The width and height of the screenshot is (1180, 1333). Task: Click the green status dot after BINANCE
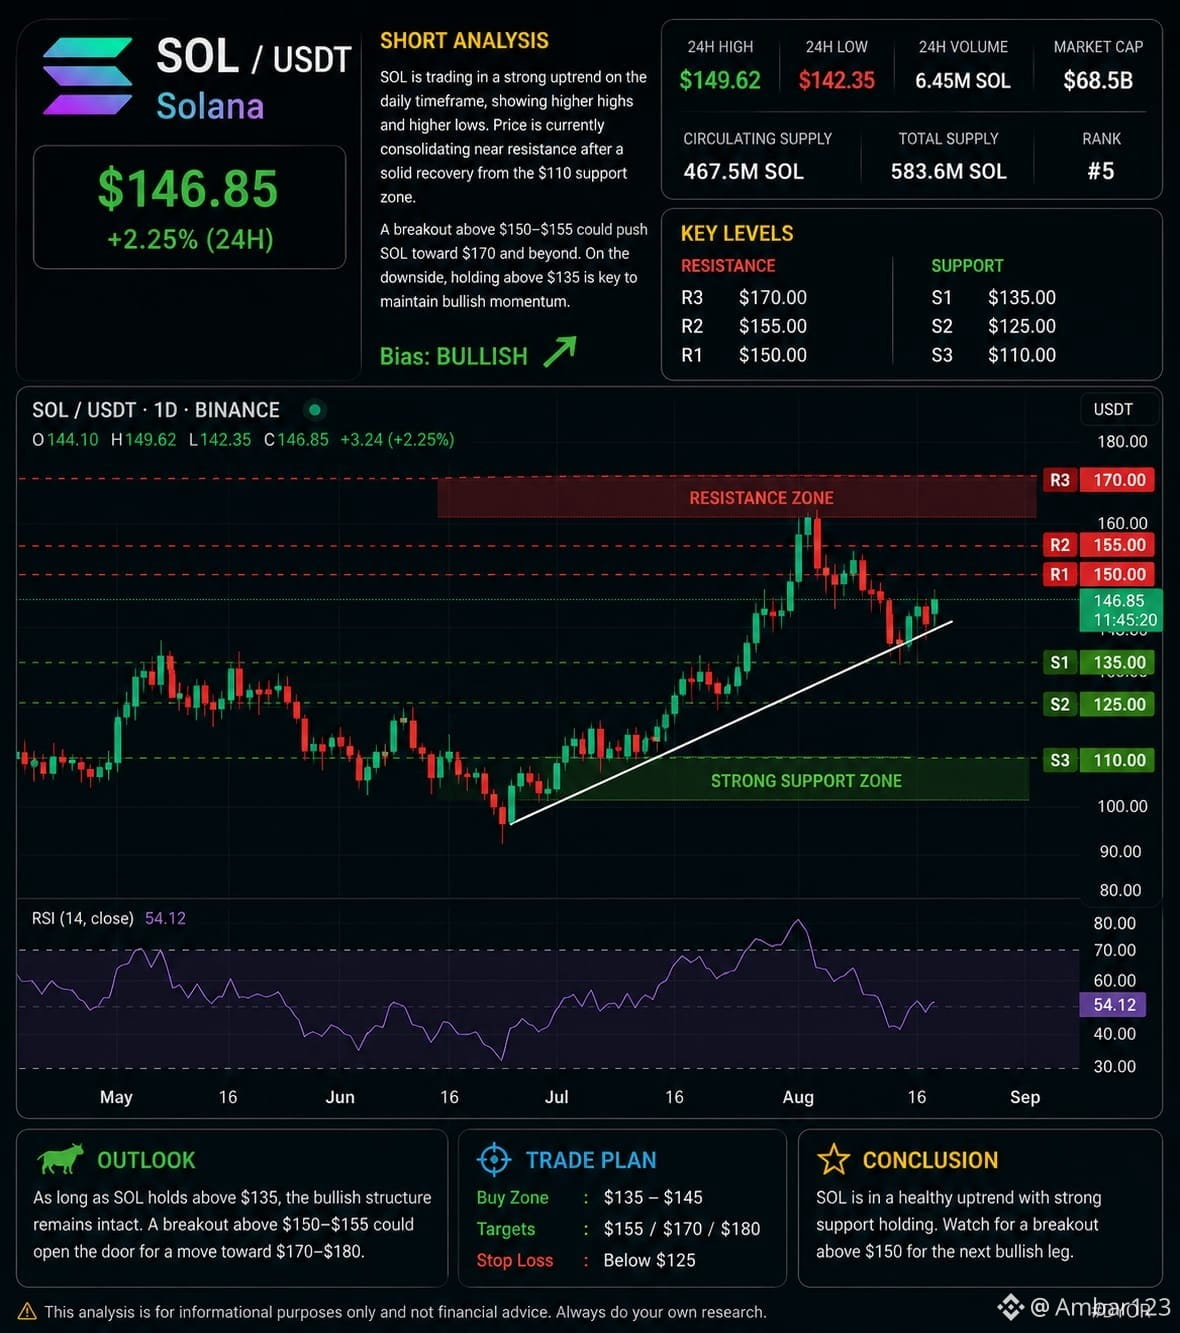click(315, 409)
